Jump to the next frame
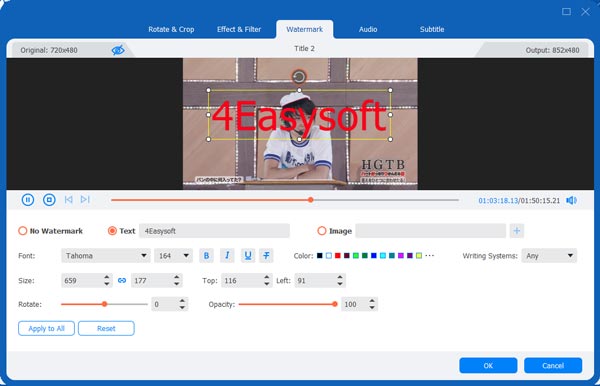This screenshot has width=600, height=386. click(x=85, y=200)
